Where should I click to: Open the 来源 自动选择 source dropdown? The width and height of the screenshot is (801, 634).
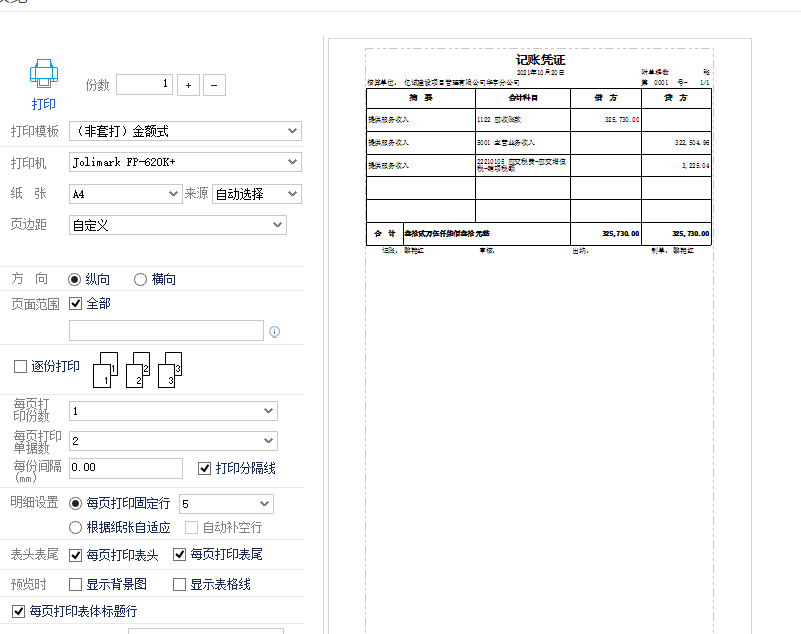click(x=257, y=194)
